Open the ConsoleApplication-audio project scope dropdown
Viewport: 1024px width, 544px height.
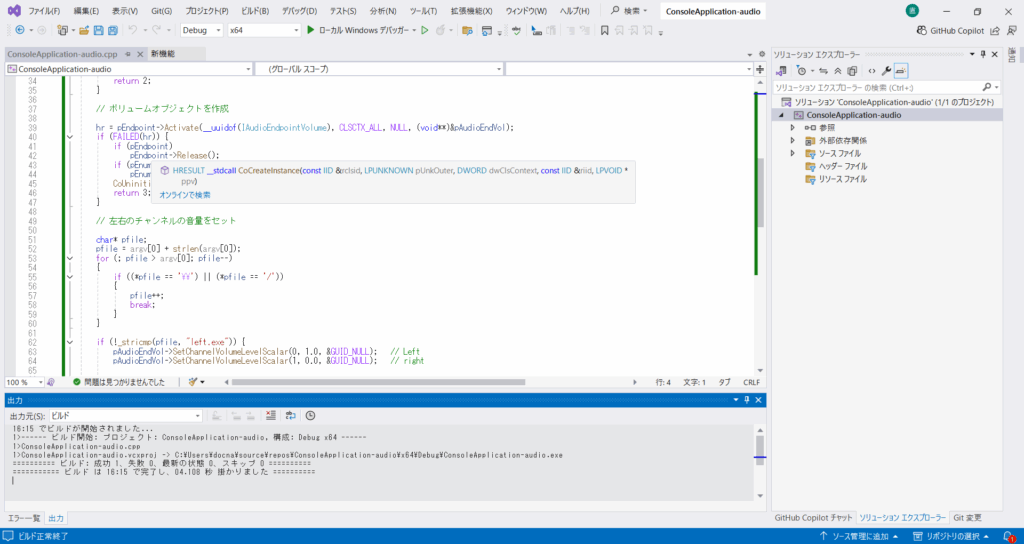click(x=129, y=69)
